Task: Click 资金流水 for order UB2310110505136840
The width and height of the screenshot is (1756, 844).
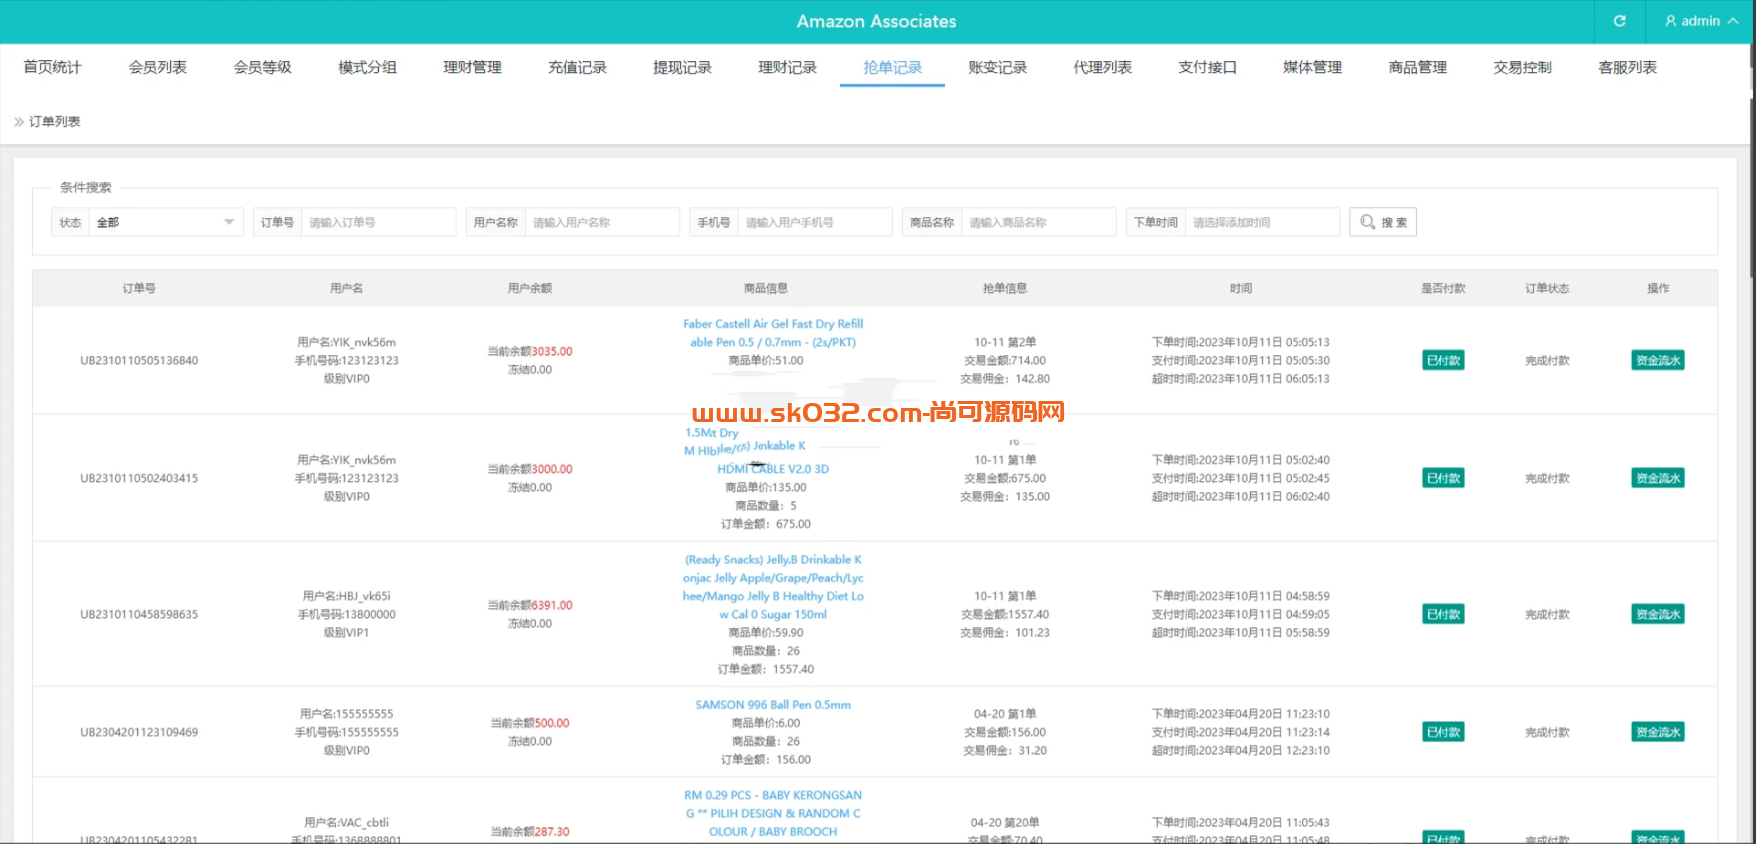Action: 1657,360
